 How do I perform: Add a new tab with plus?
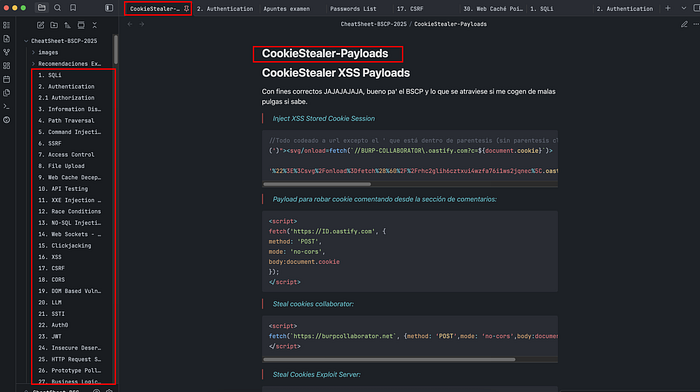(x=668, y=8)
